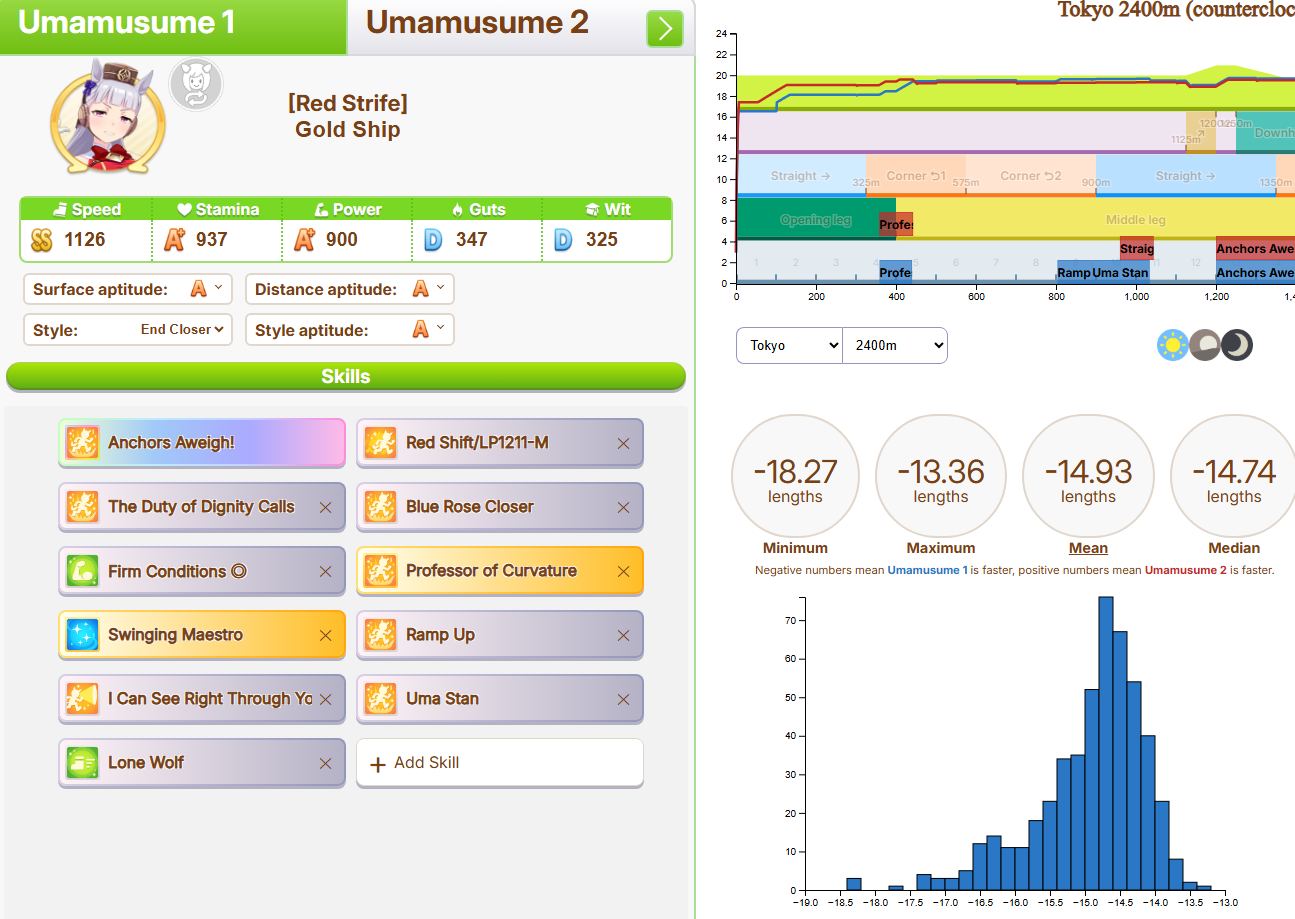Click the Add Skill button

pyautogui.click(x=500, y=763)
